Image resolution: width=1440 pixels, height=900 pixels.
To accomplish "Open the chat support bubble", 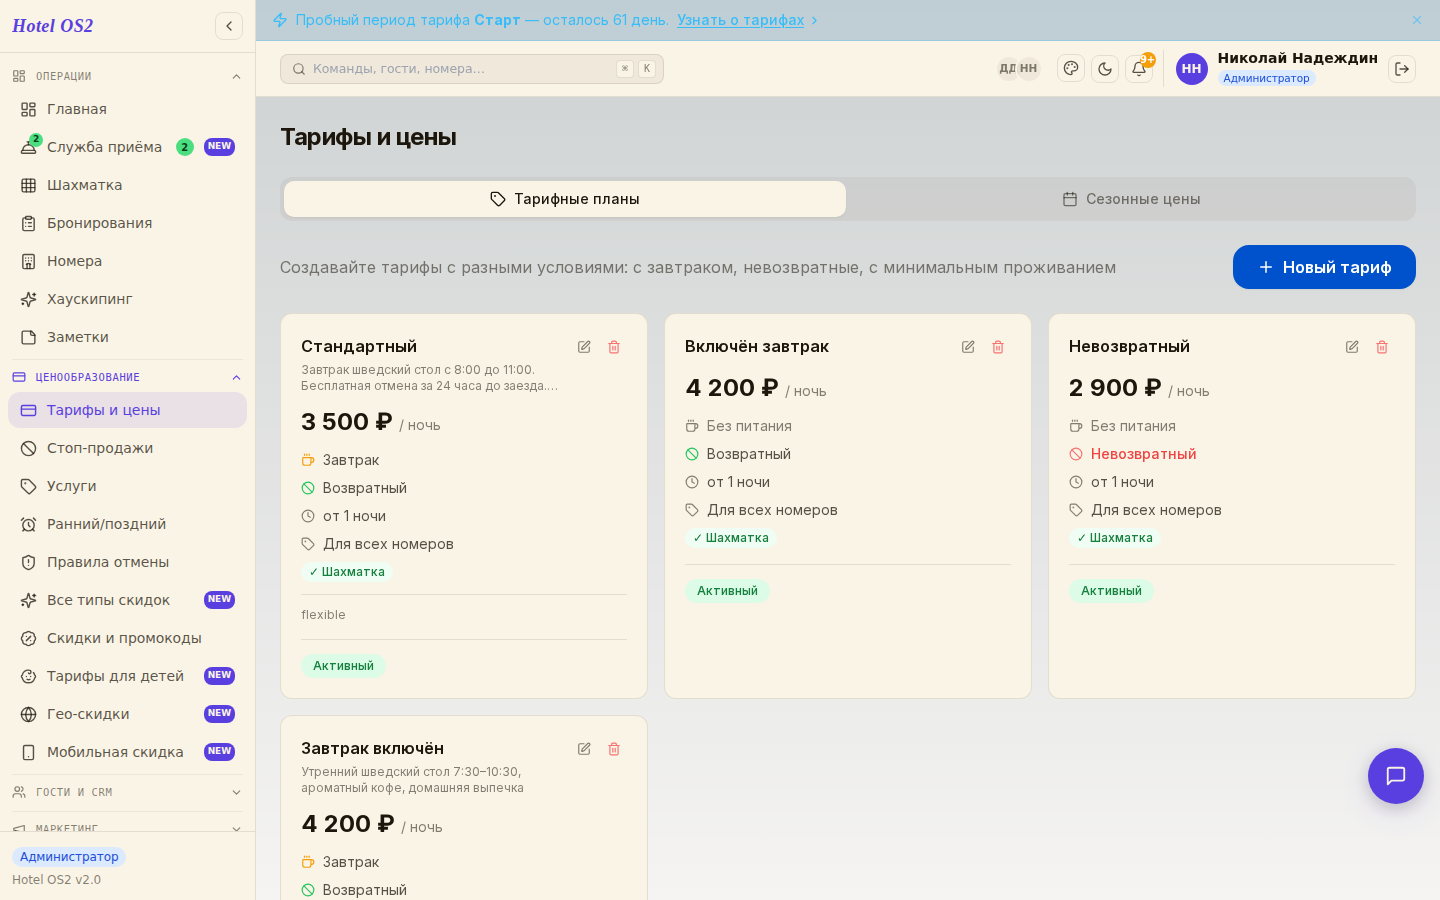I will point(1396,776).
